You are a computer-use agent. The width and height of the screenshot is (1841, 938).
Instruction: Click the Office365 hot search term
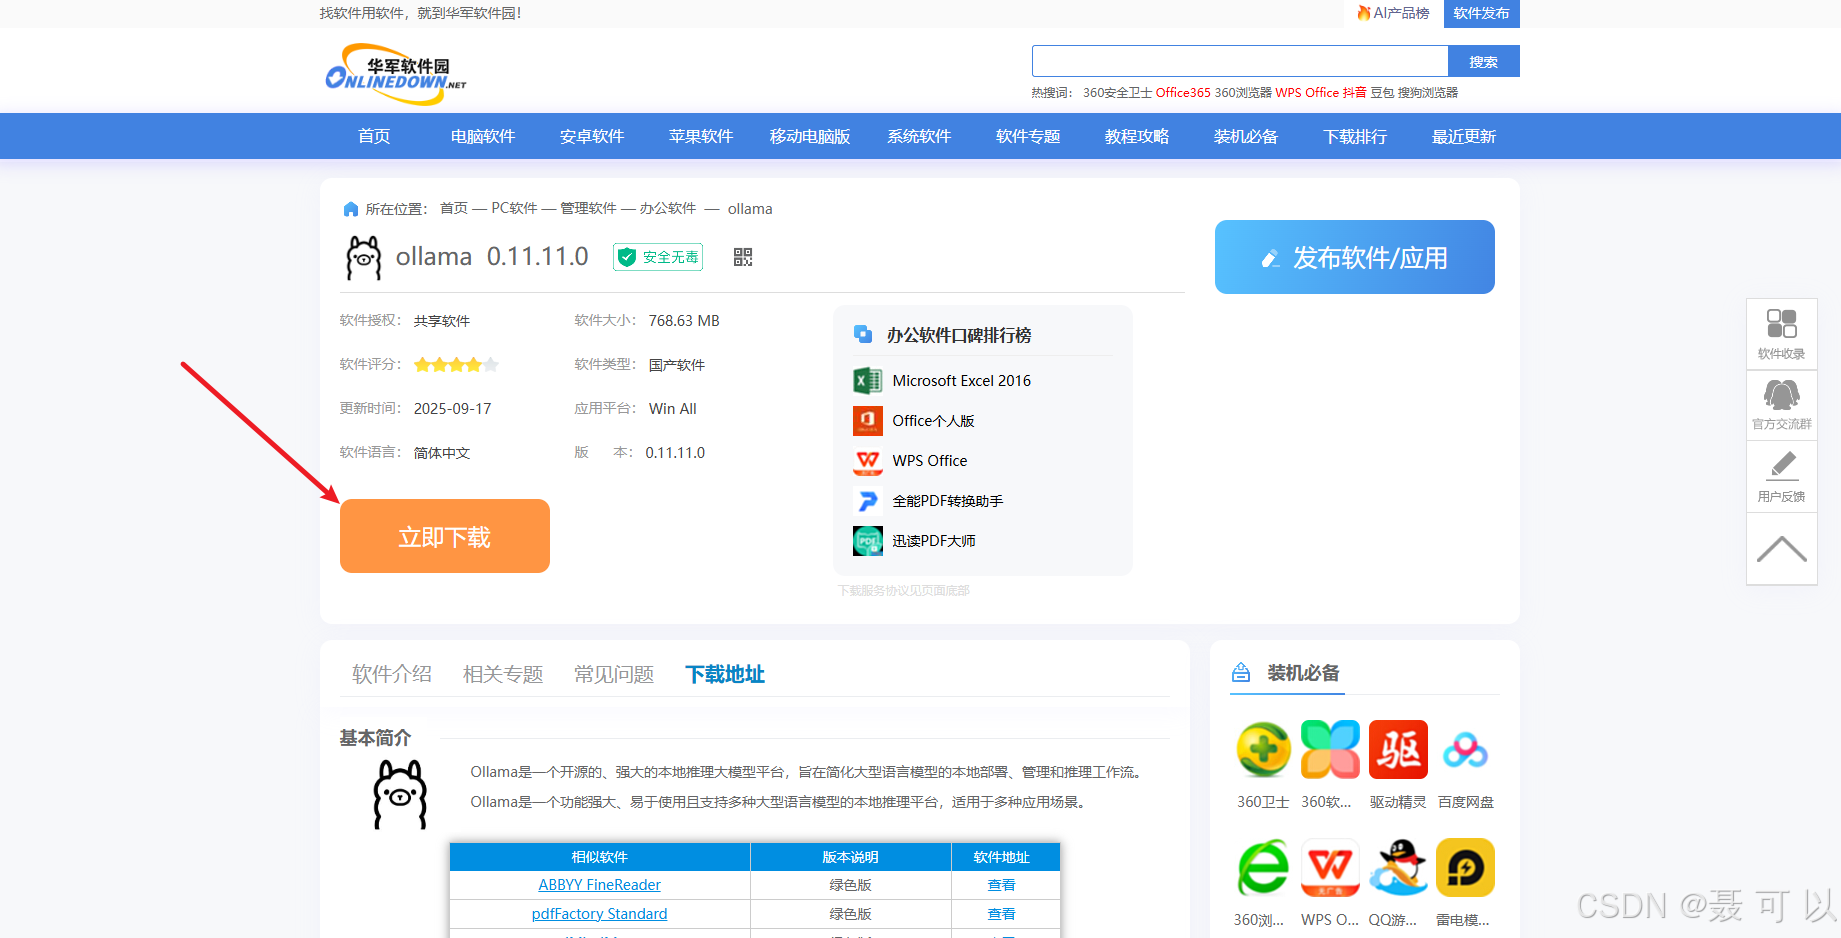pos(1183,92)
